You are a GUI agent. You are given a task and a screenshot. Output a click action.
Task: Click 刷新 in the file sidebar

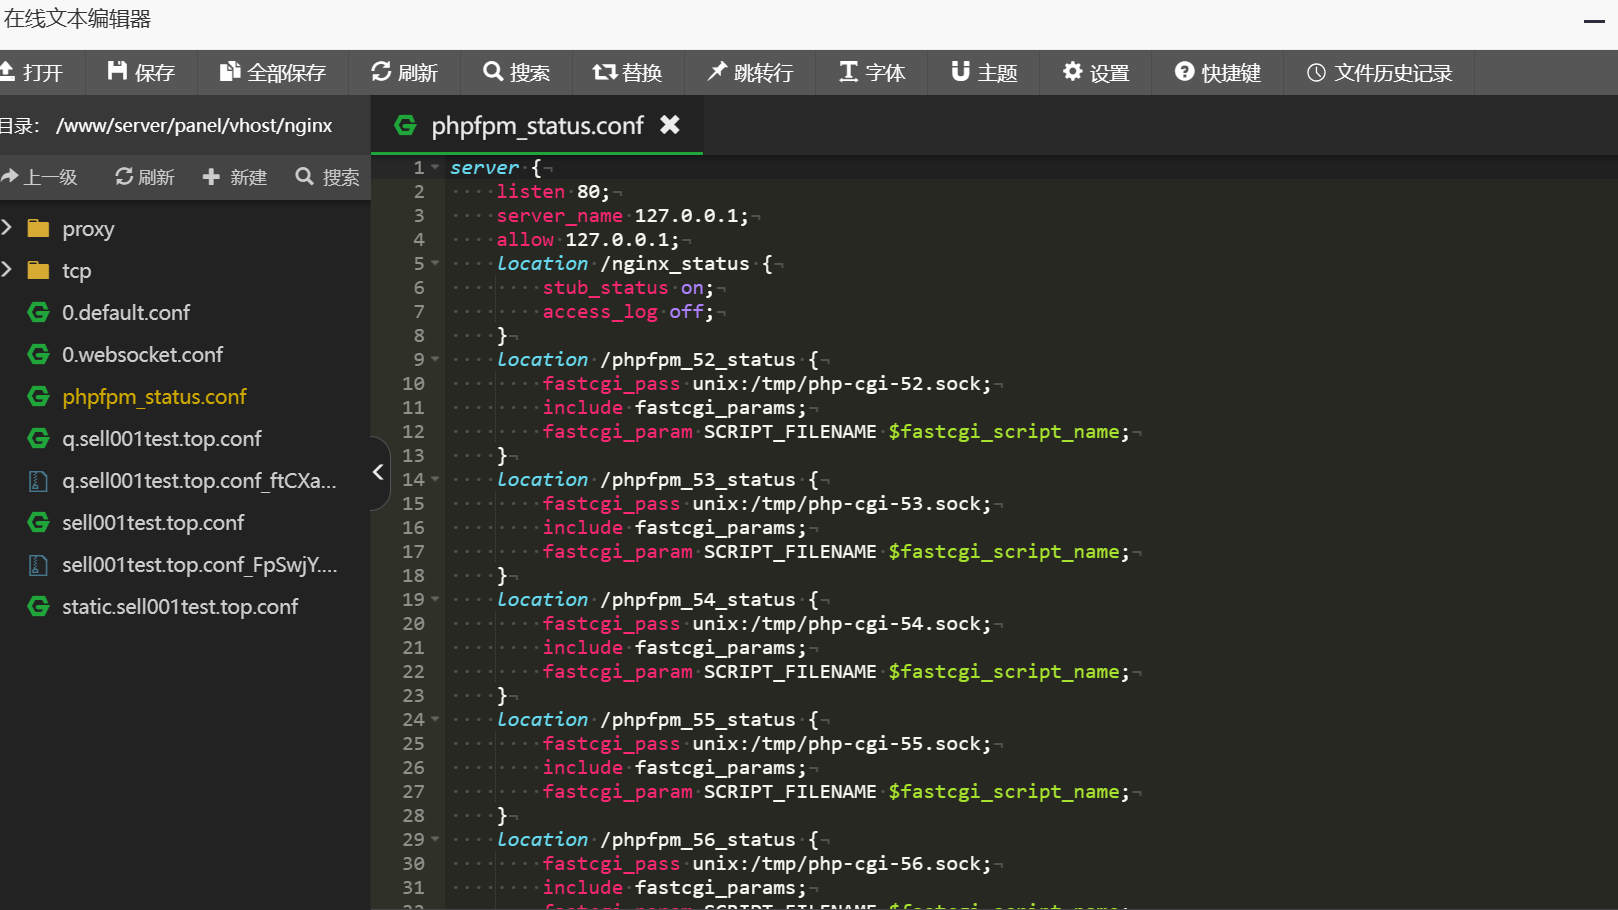(145, 177)
